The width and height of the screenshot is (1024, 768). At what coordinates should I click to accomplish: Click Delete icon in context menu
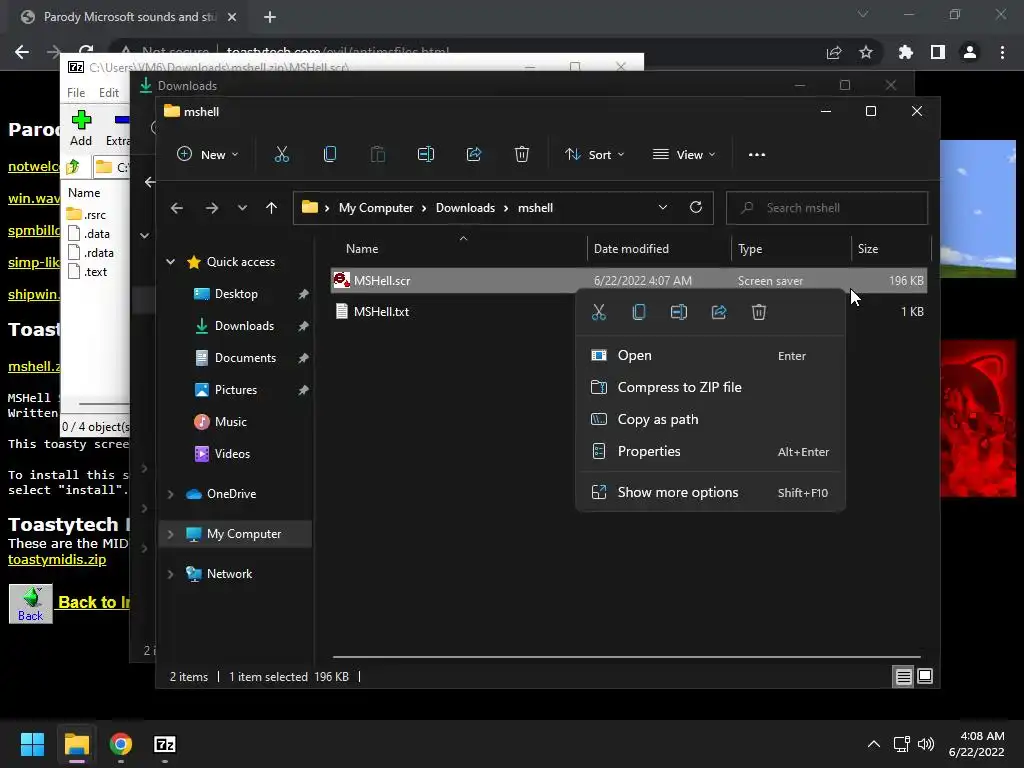coord(759,312)
